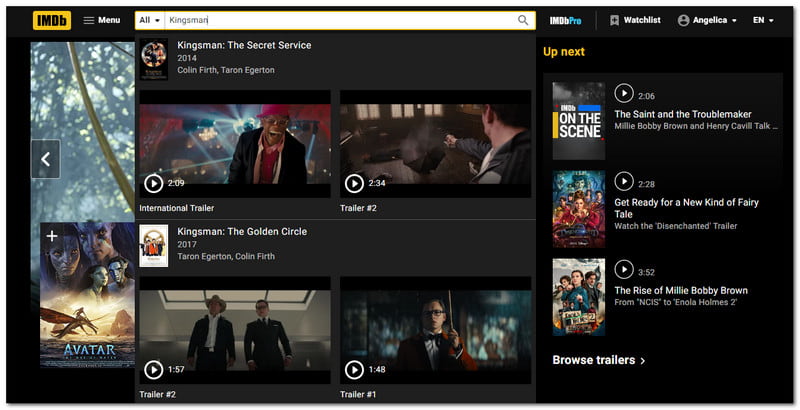Viewport: 800px width, 410px height.
Task: Open the International Trailer caption text
Action: (177, 208)
